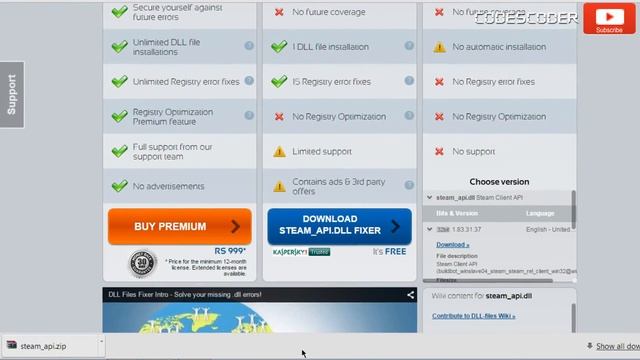Open the Support side tab

(x=12, y=95)
